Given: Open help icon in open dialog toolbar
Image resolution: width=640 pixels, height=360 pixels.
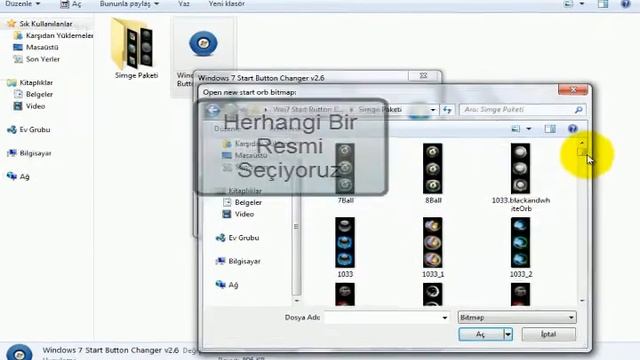Looking at the screenshot, I should pyautogui.click(x=573, y=129).
